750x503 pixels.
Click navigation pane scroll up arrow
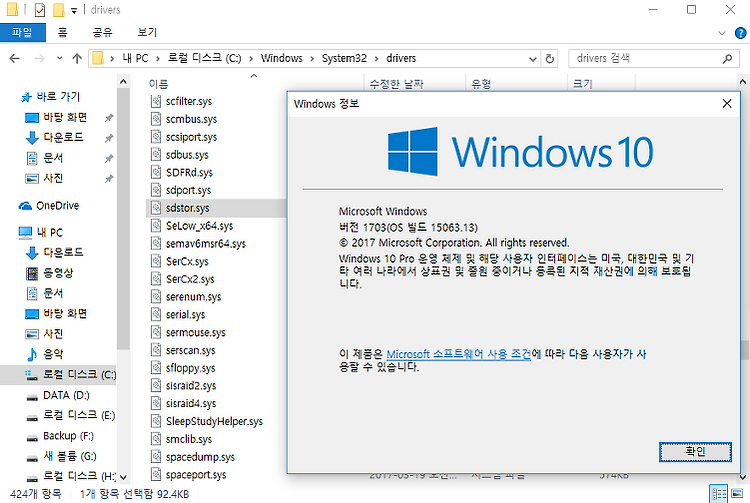pos(123,82)
